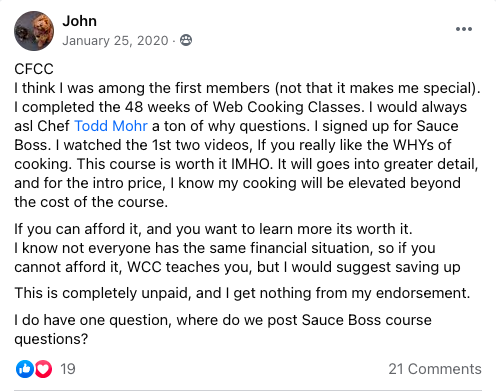The width and height of the screenshot is (496, 391).
Task: Click the 'completely unpaid' endorsement sentence
Action: click(242, 293)
